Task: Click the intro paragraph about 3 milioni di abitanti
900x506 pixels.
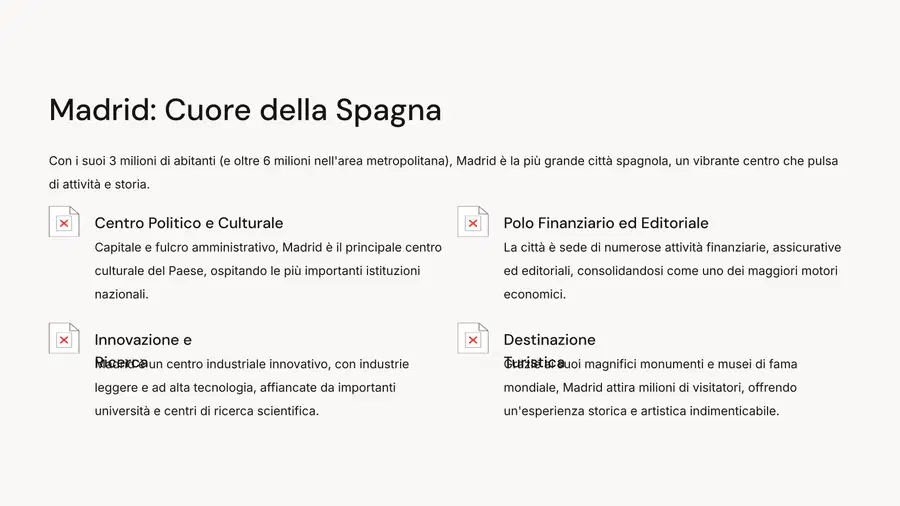Action: pyautogui.click(x=443, y=173)
